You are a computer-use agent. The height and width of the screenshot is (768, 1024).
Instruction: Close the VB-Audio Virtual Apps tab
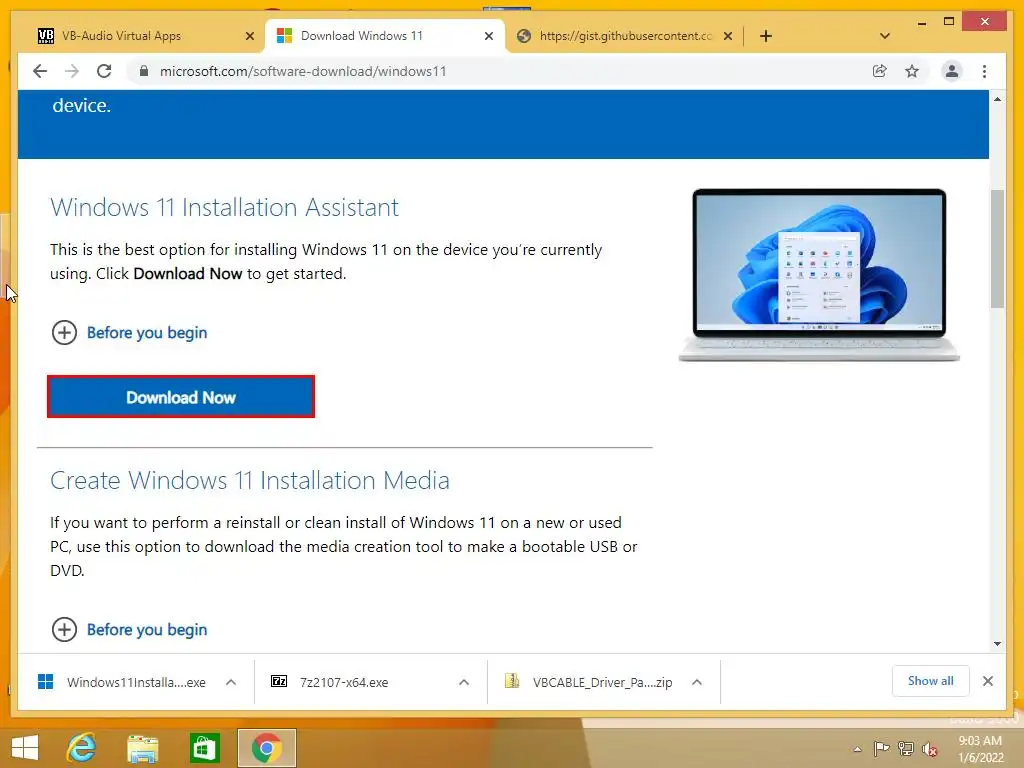click(249, 37)
